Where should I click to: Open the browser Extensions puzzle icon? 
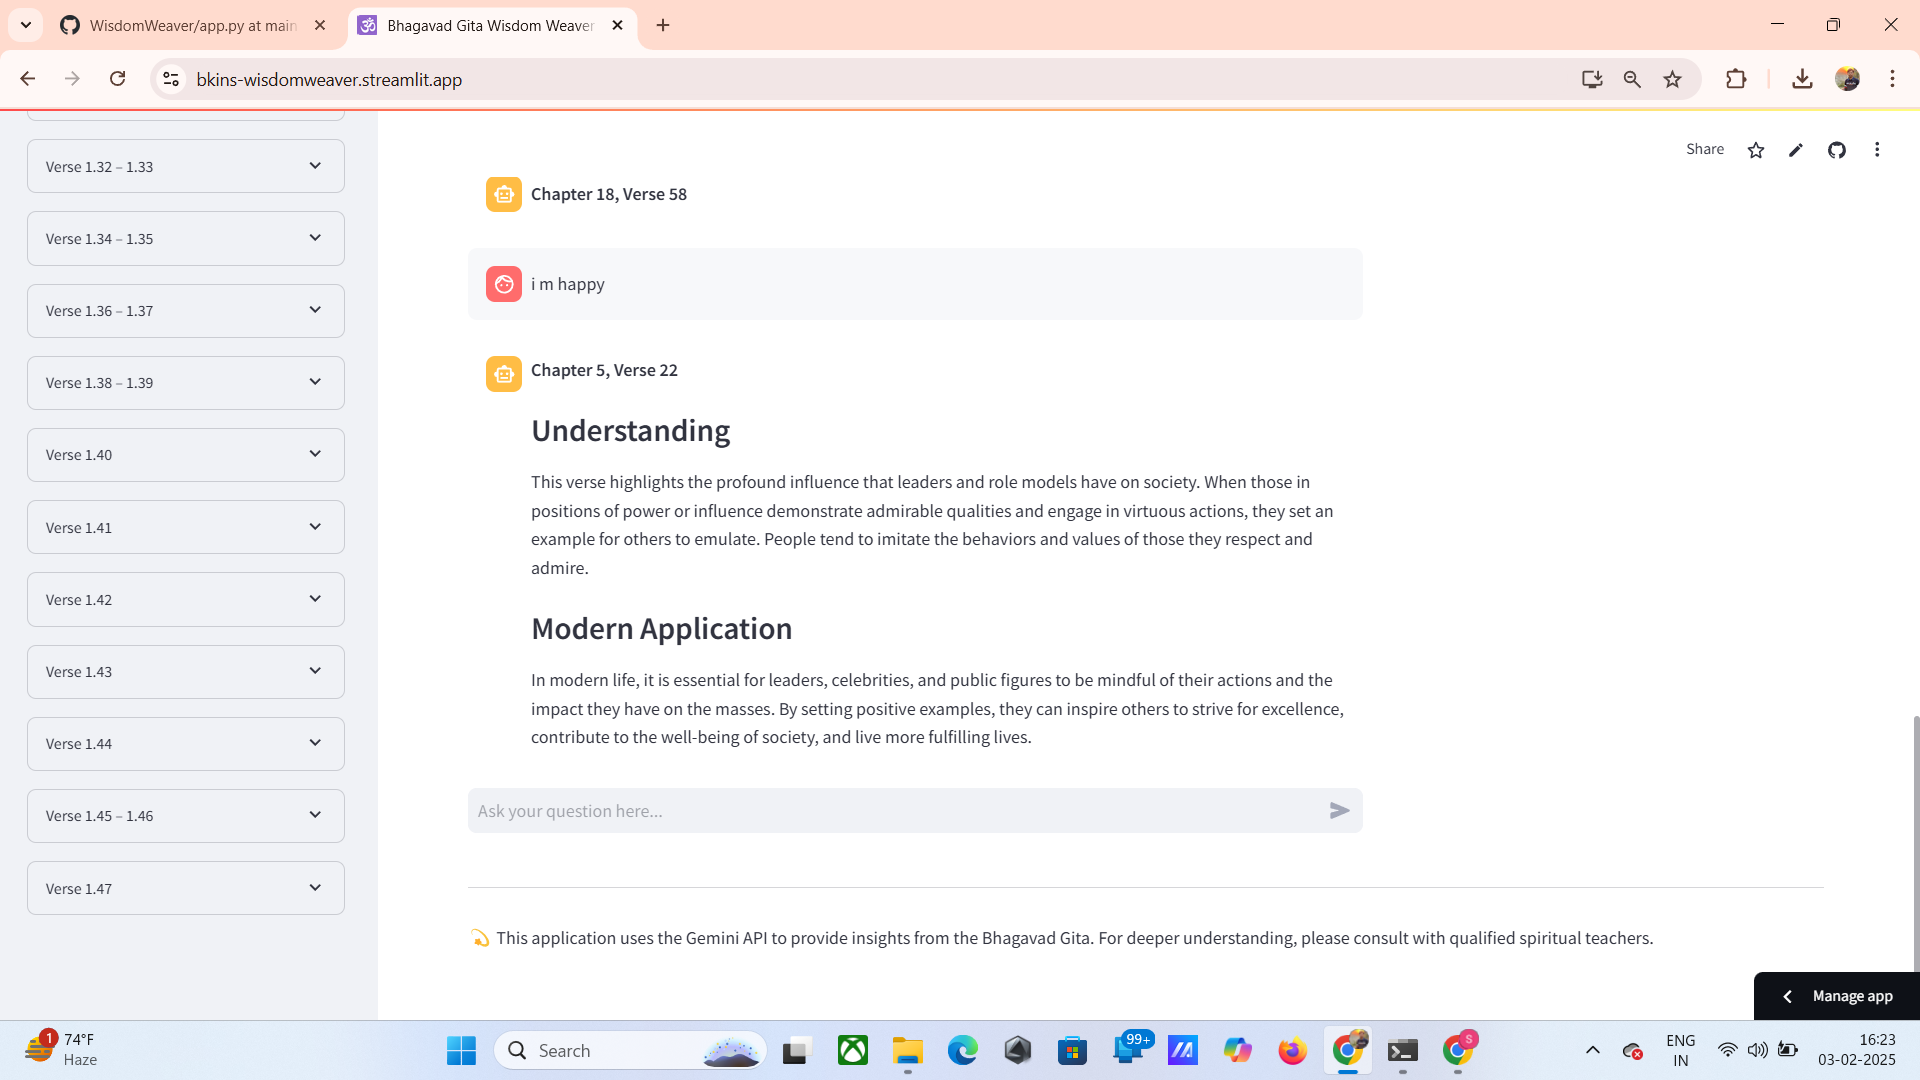point(1736,79)
